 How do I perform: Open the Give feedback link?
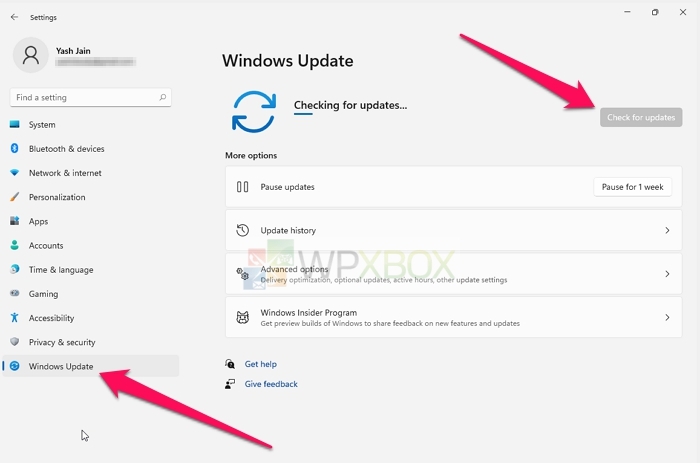271,384
